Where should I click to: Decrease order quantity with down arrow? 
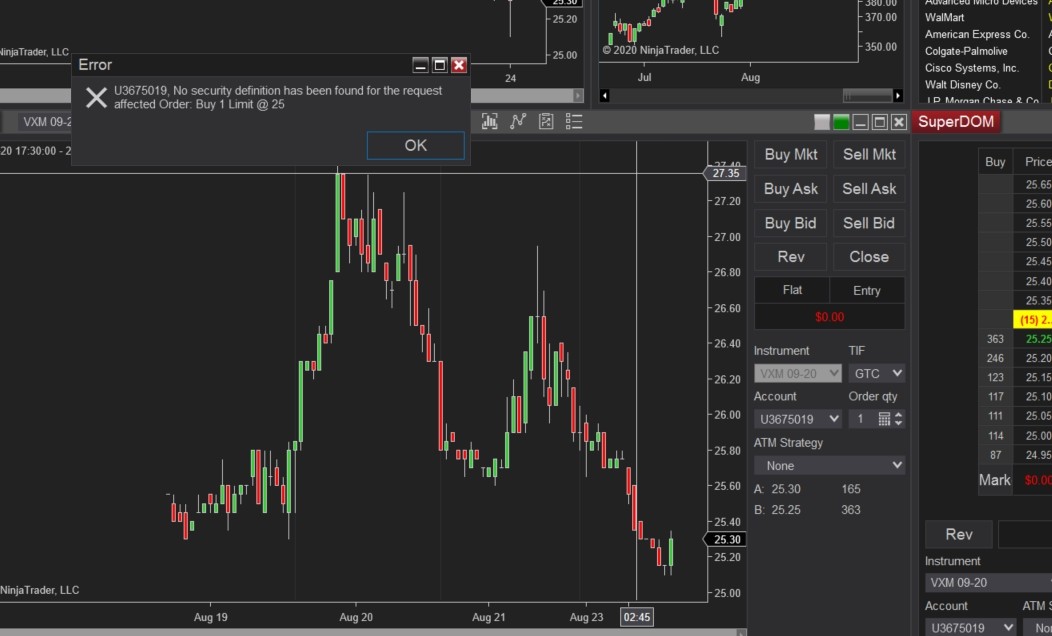point(898,423)
